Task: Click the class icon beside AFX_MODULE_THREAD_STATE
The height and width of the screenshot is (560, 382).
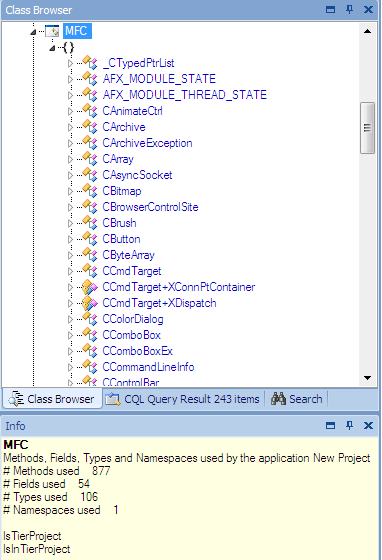Action: (x=89, y=95)
